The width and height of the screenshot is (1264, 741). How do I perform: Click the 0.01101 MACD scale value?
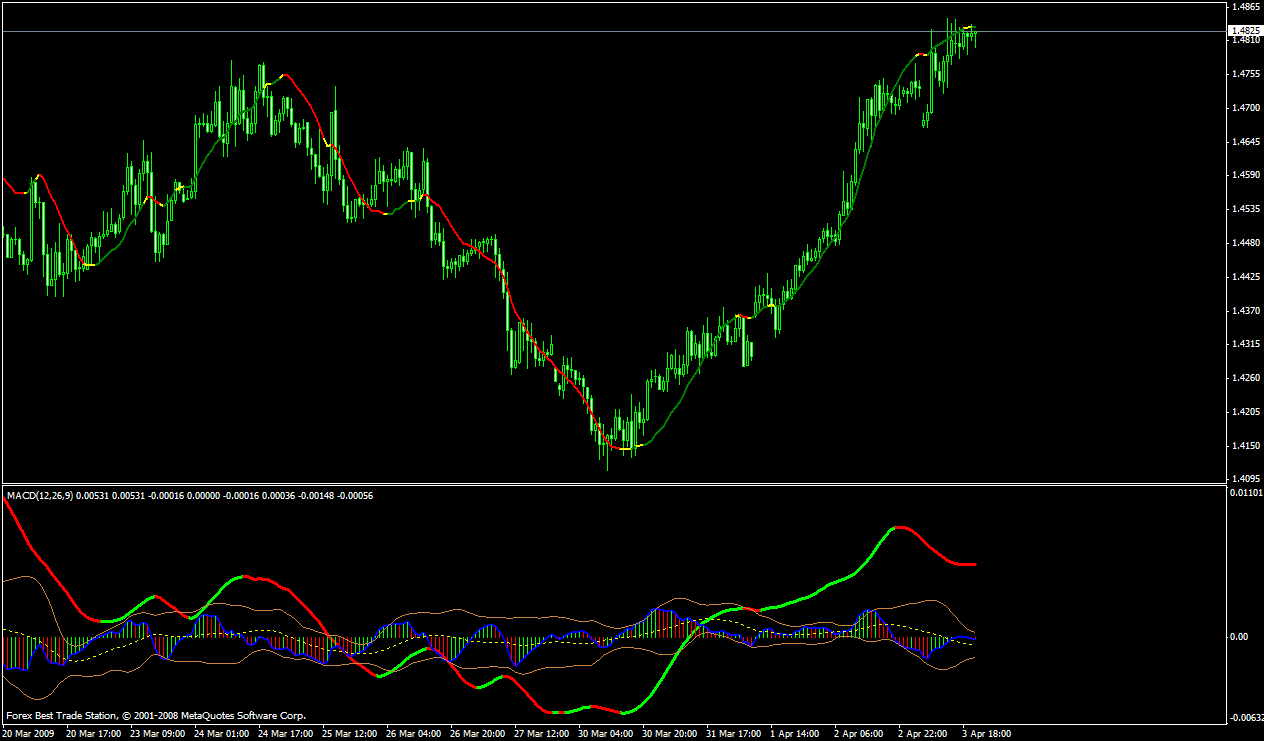pyautogui.click(x=1246, y=493)
